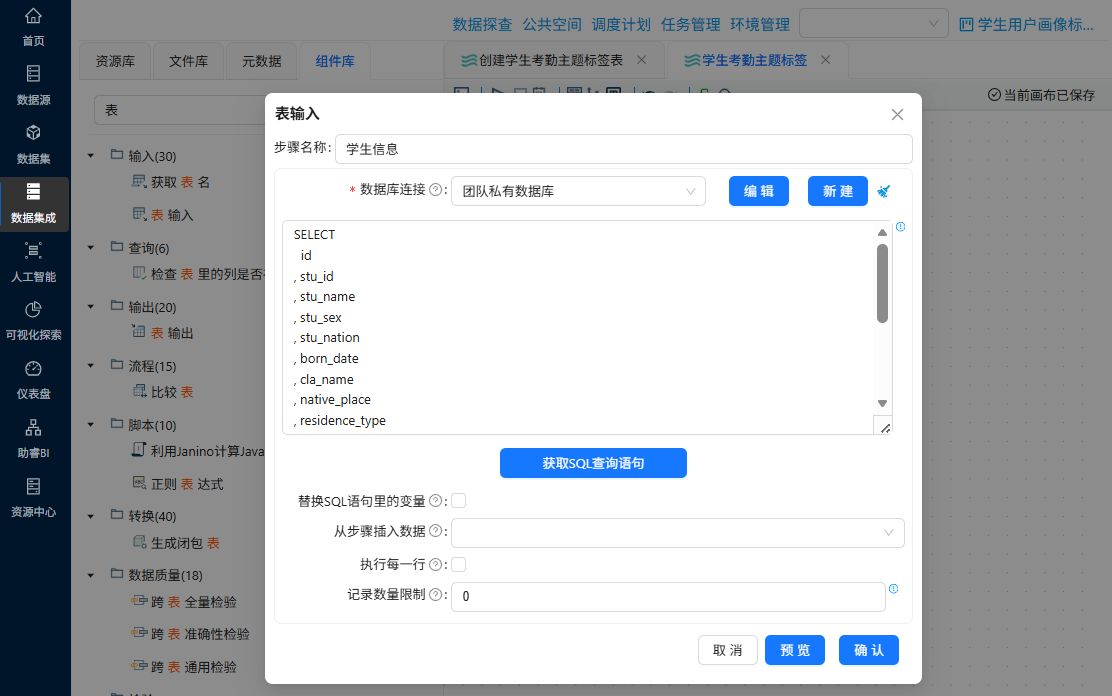
Task: Open 任务管理 in top menu
Action: 690,25
